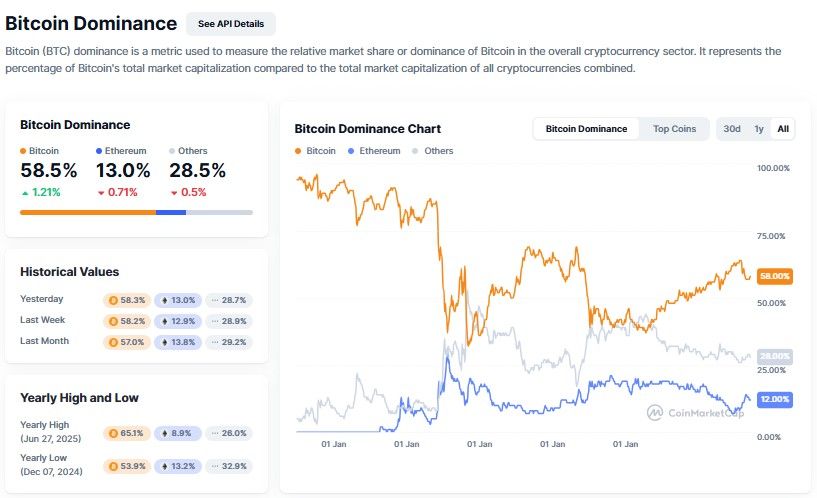Switch to the Top Coins tab

click(x=674, y=129)
